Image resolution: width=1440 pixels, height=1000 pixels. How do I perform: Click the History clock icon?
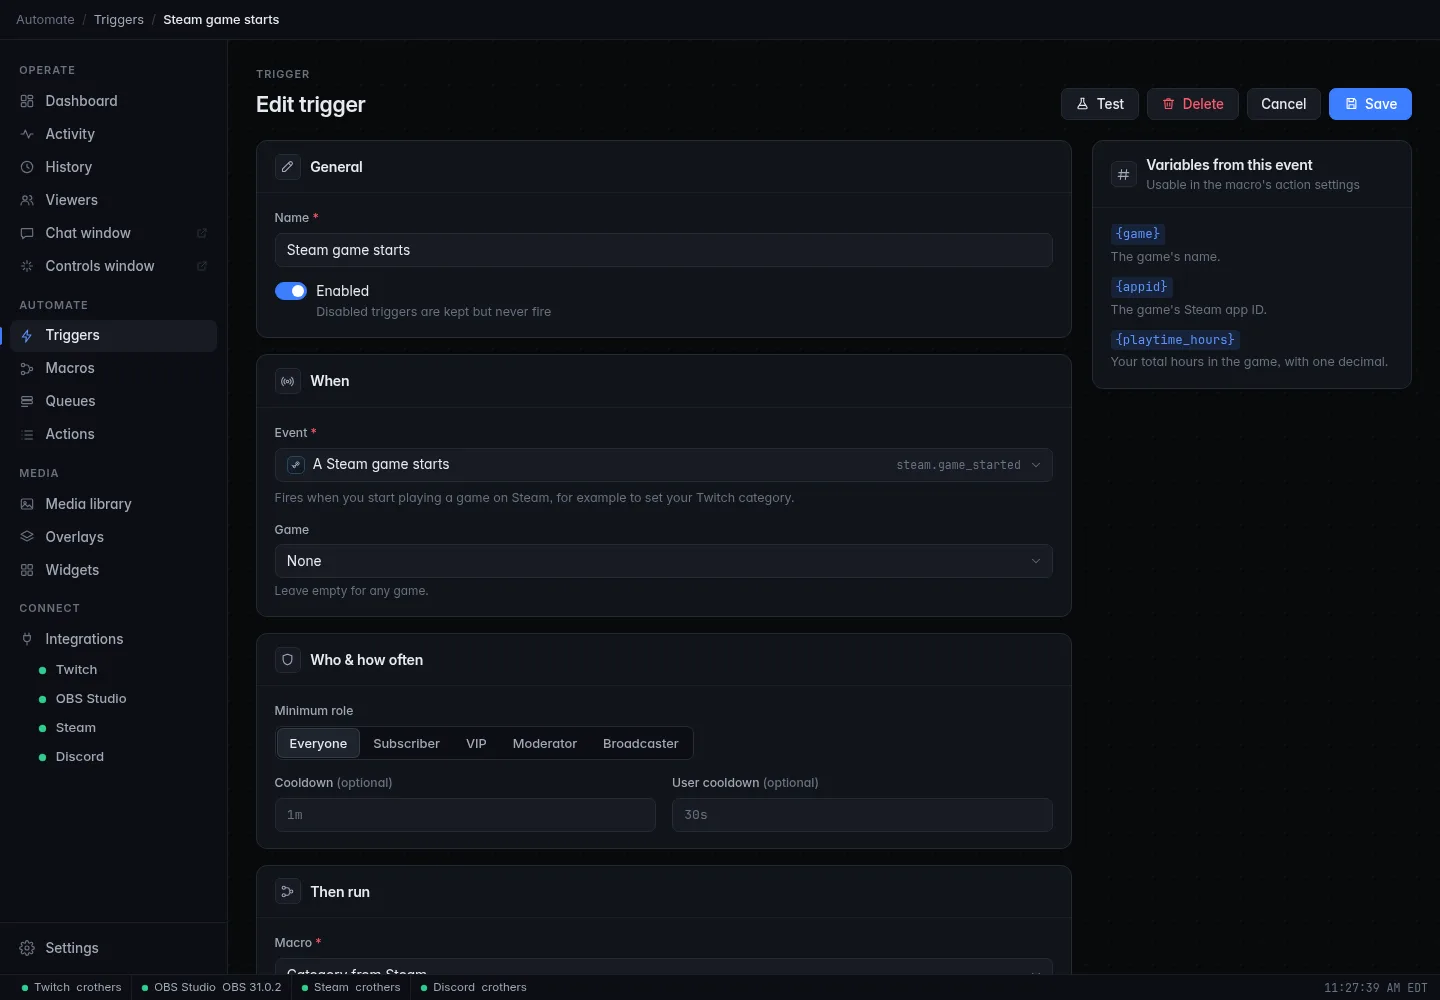pos(27,167)
